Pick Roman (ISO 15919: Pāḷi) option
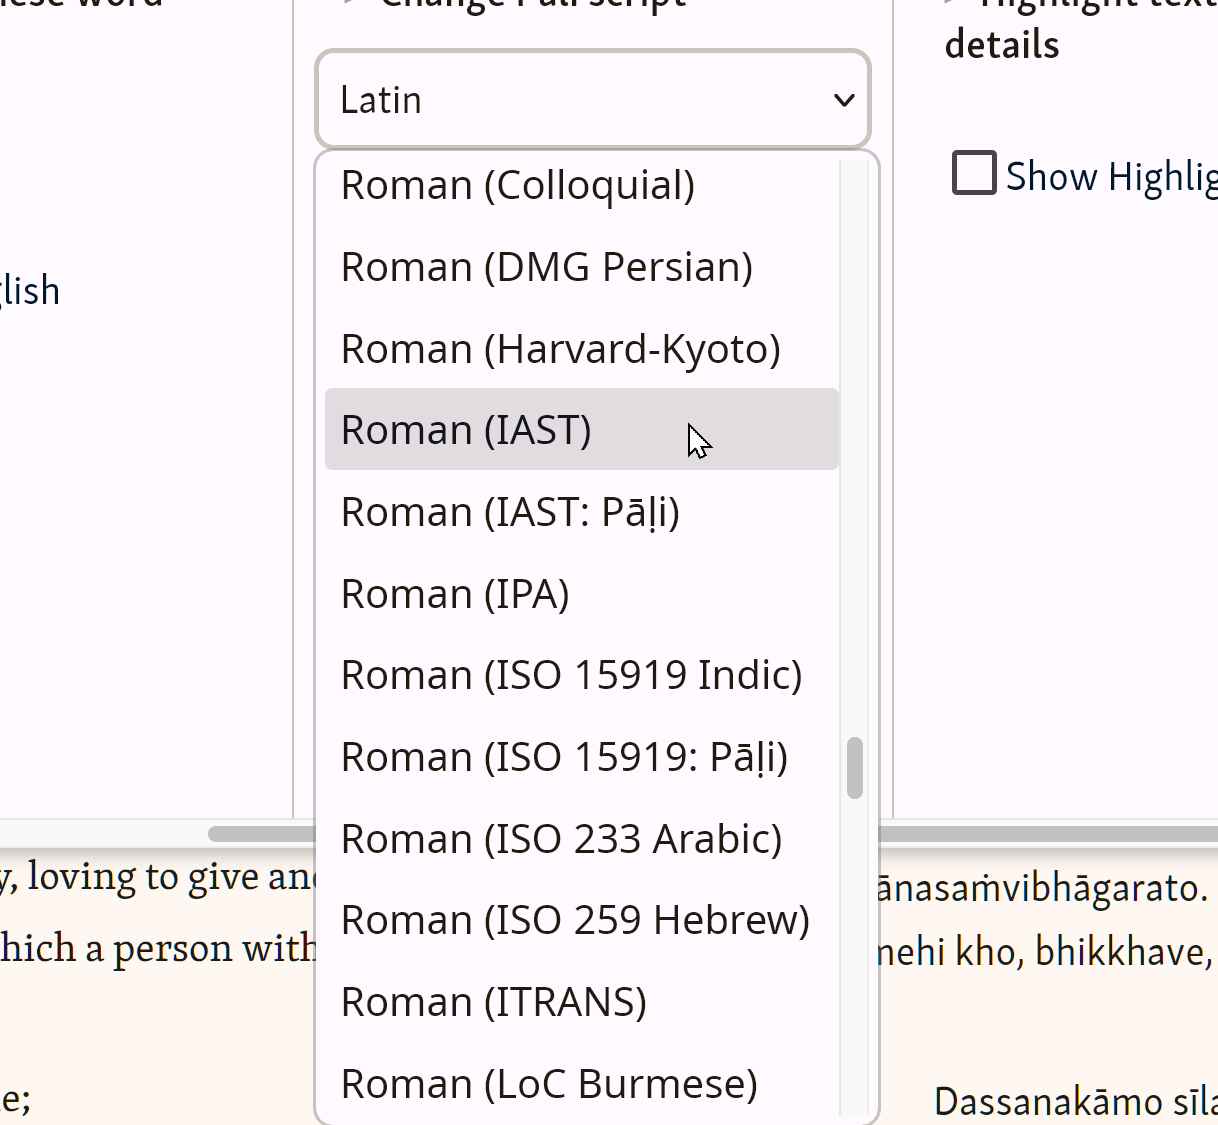The image size is (1218, 1125). point(564,758)
